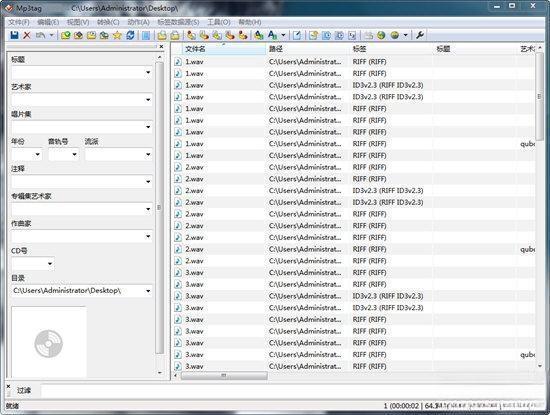Click the Undo arrow icon in toolbar

click(40, 35)
